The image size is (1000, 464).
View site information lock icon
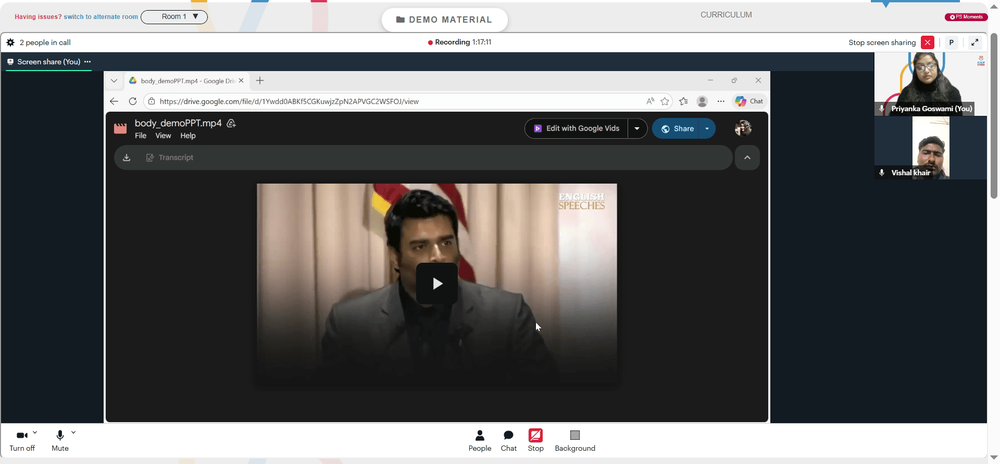coord(151,101)
